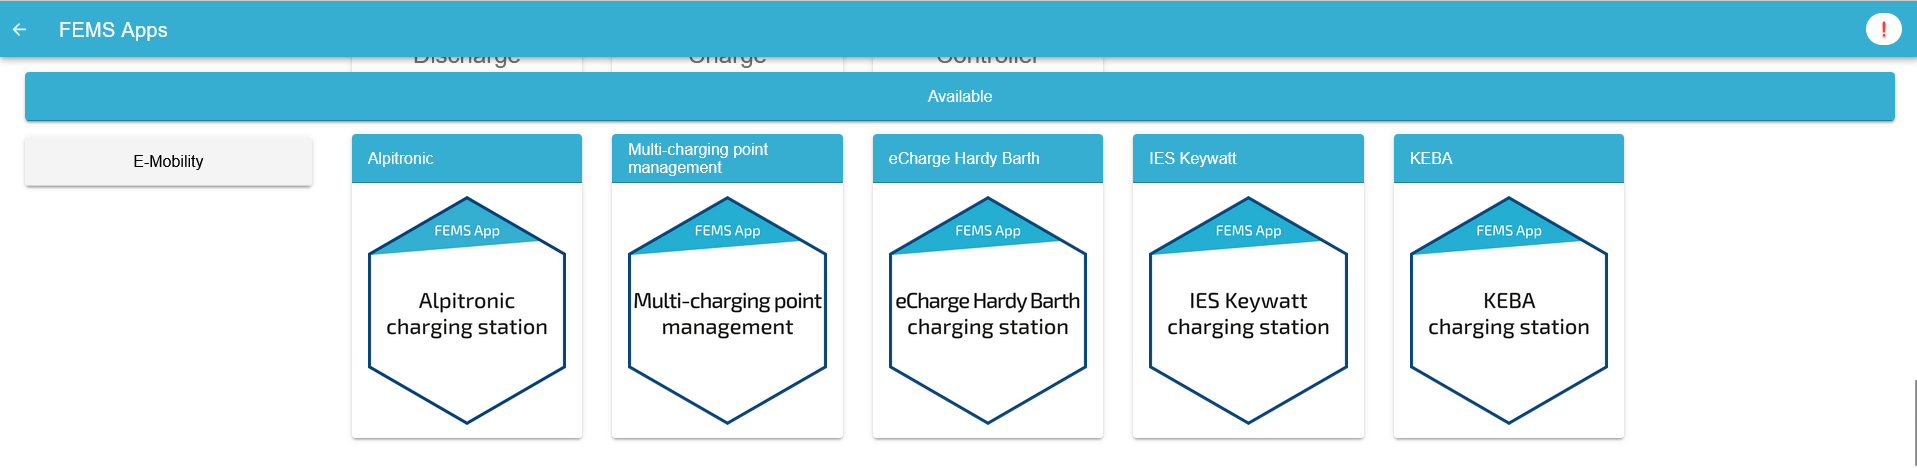The height and width of the screenshot is (468, 1917).
Task: Click the page scrollbar at right edge
Action: coord(1914,422)
